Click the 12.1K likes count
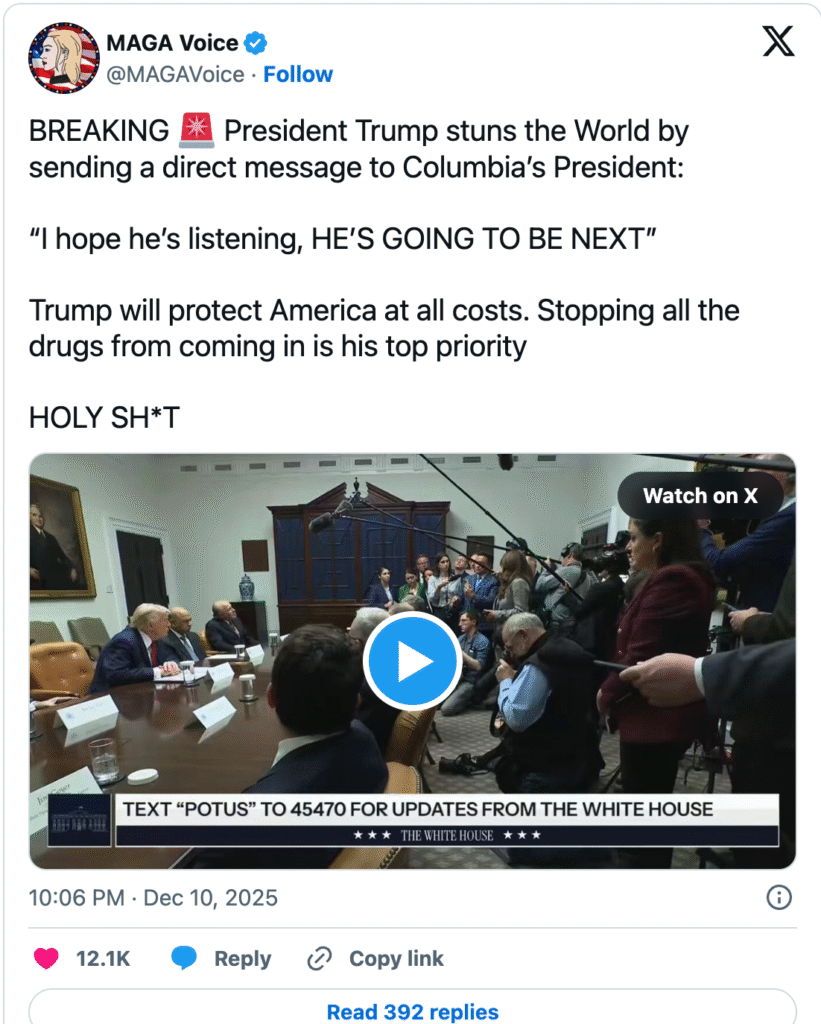The image size is (821, 1024). pyautogui.click(x=103, y=959)
